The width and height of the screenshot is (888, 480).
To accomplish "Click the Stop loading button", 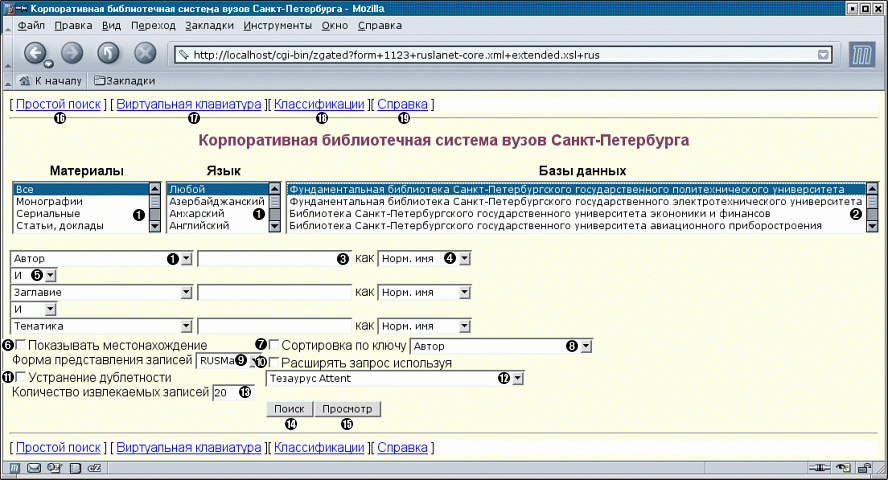I will pyautogui.click(x=145, y=53).
